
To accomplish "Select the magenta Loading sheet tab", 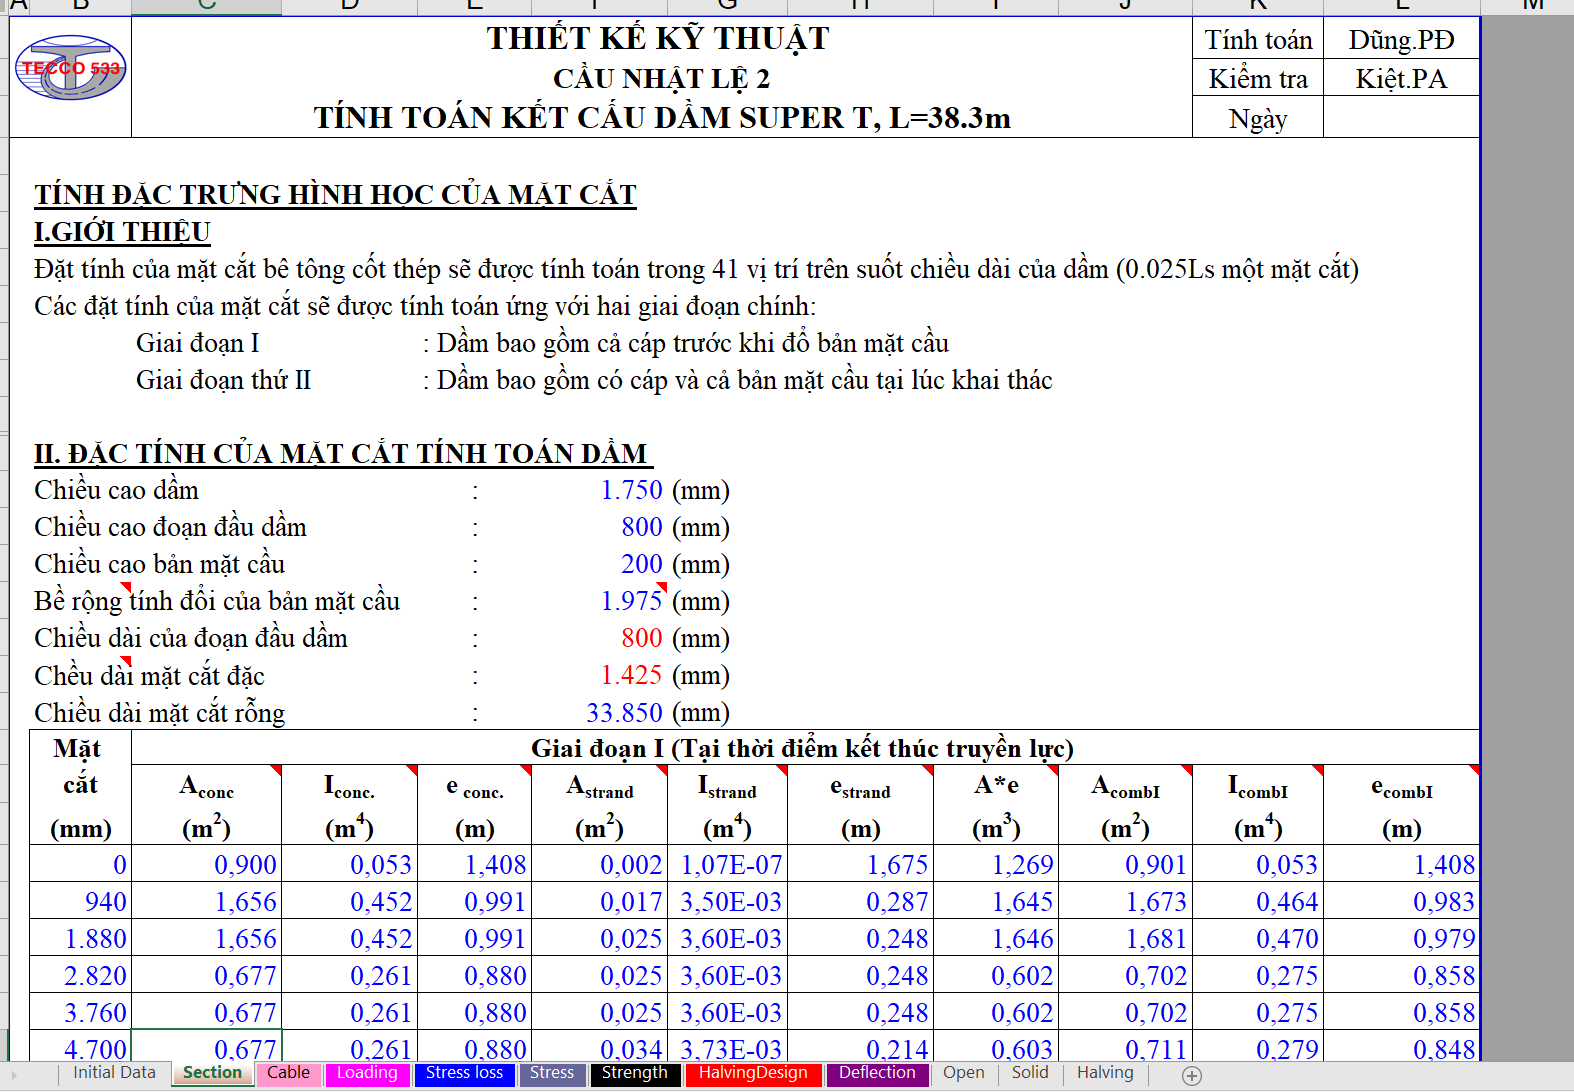I will (x=367, y=1073).
